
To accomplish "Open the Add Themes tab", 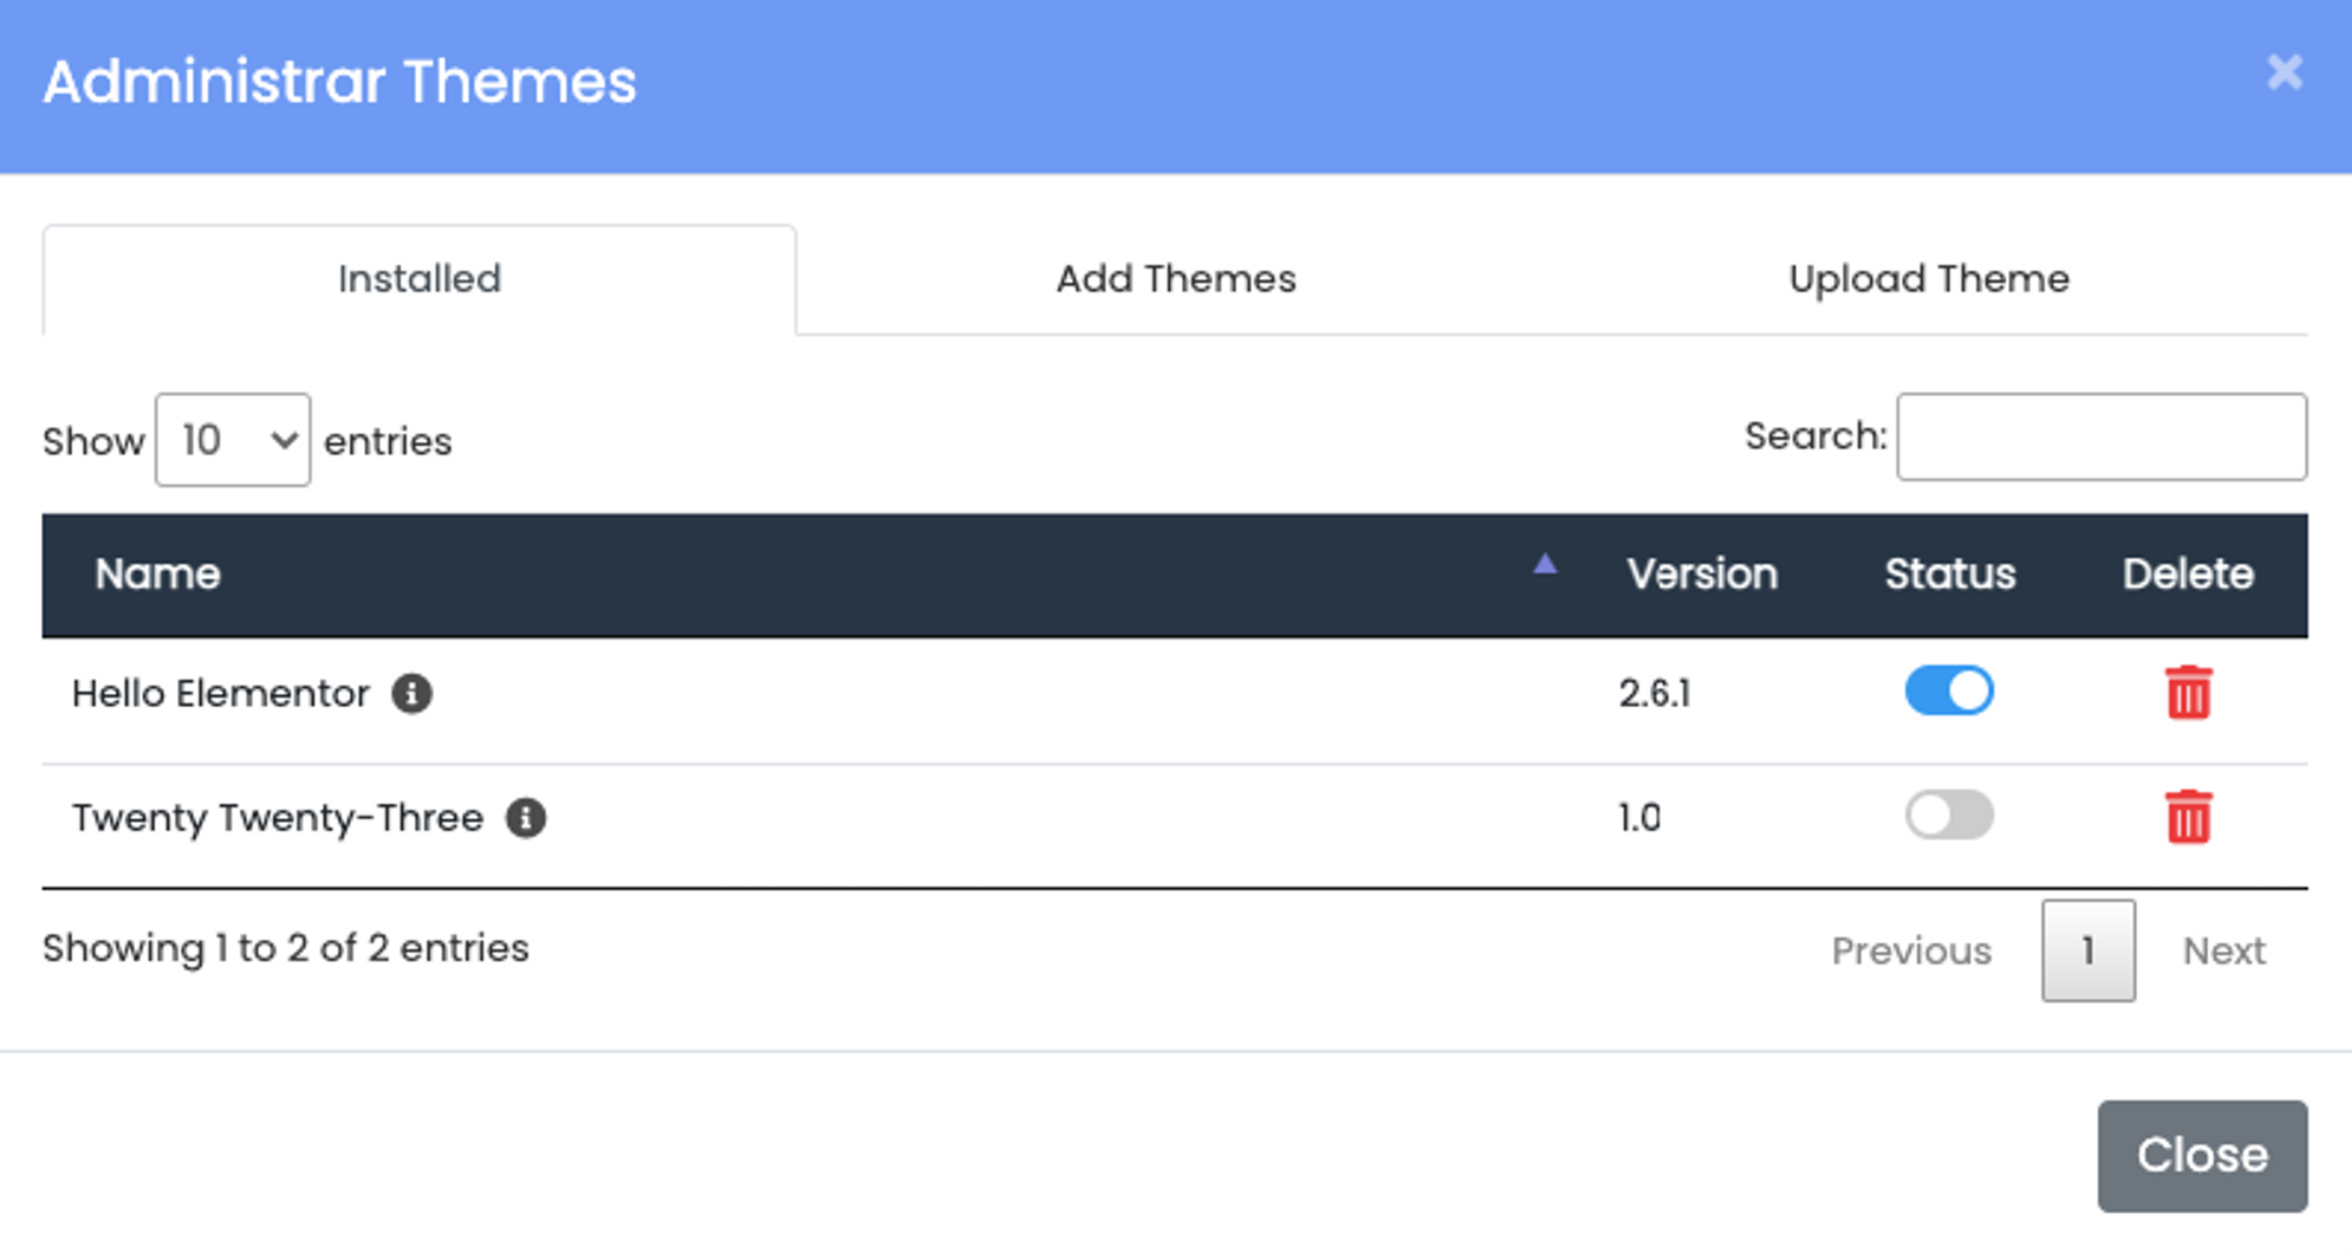I will tap(1176, 279).
